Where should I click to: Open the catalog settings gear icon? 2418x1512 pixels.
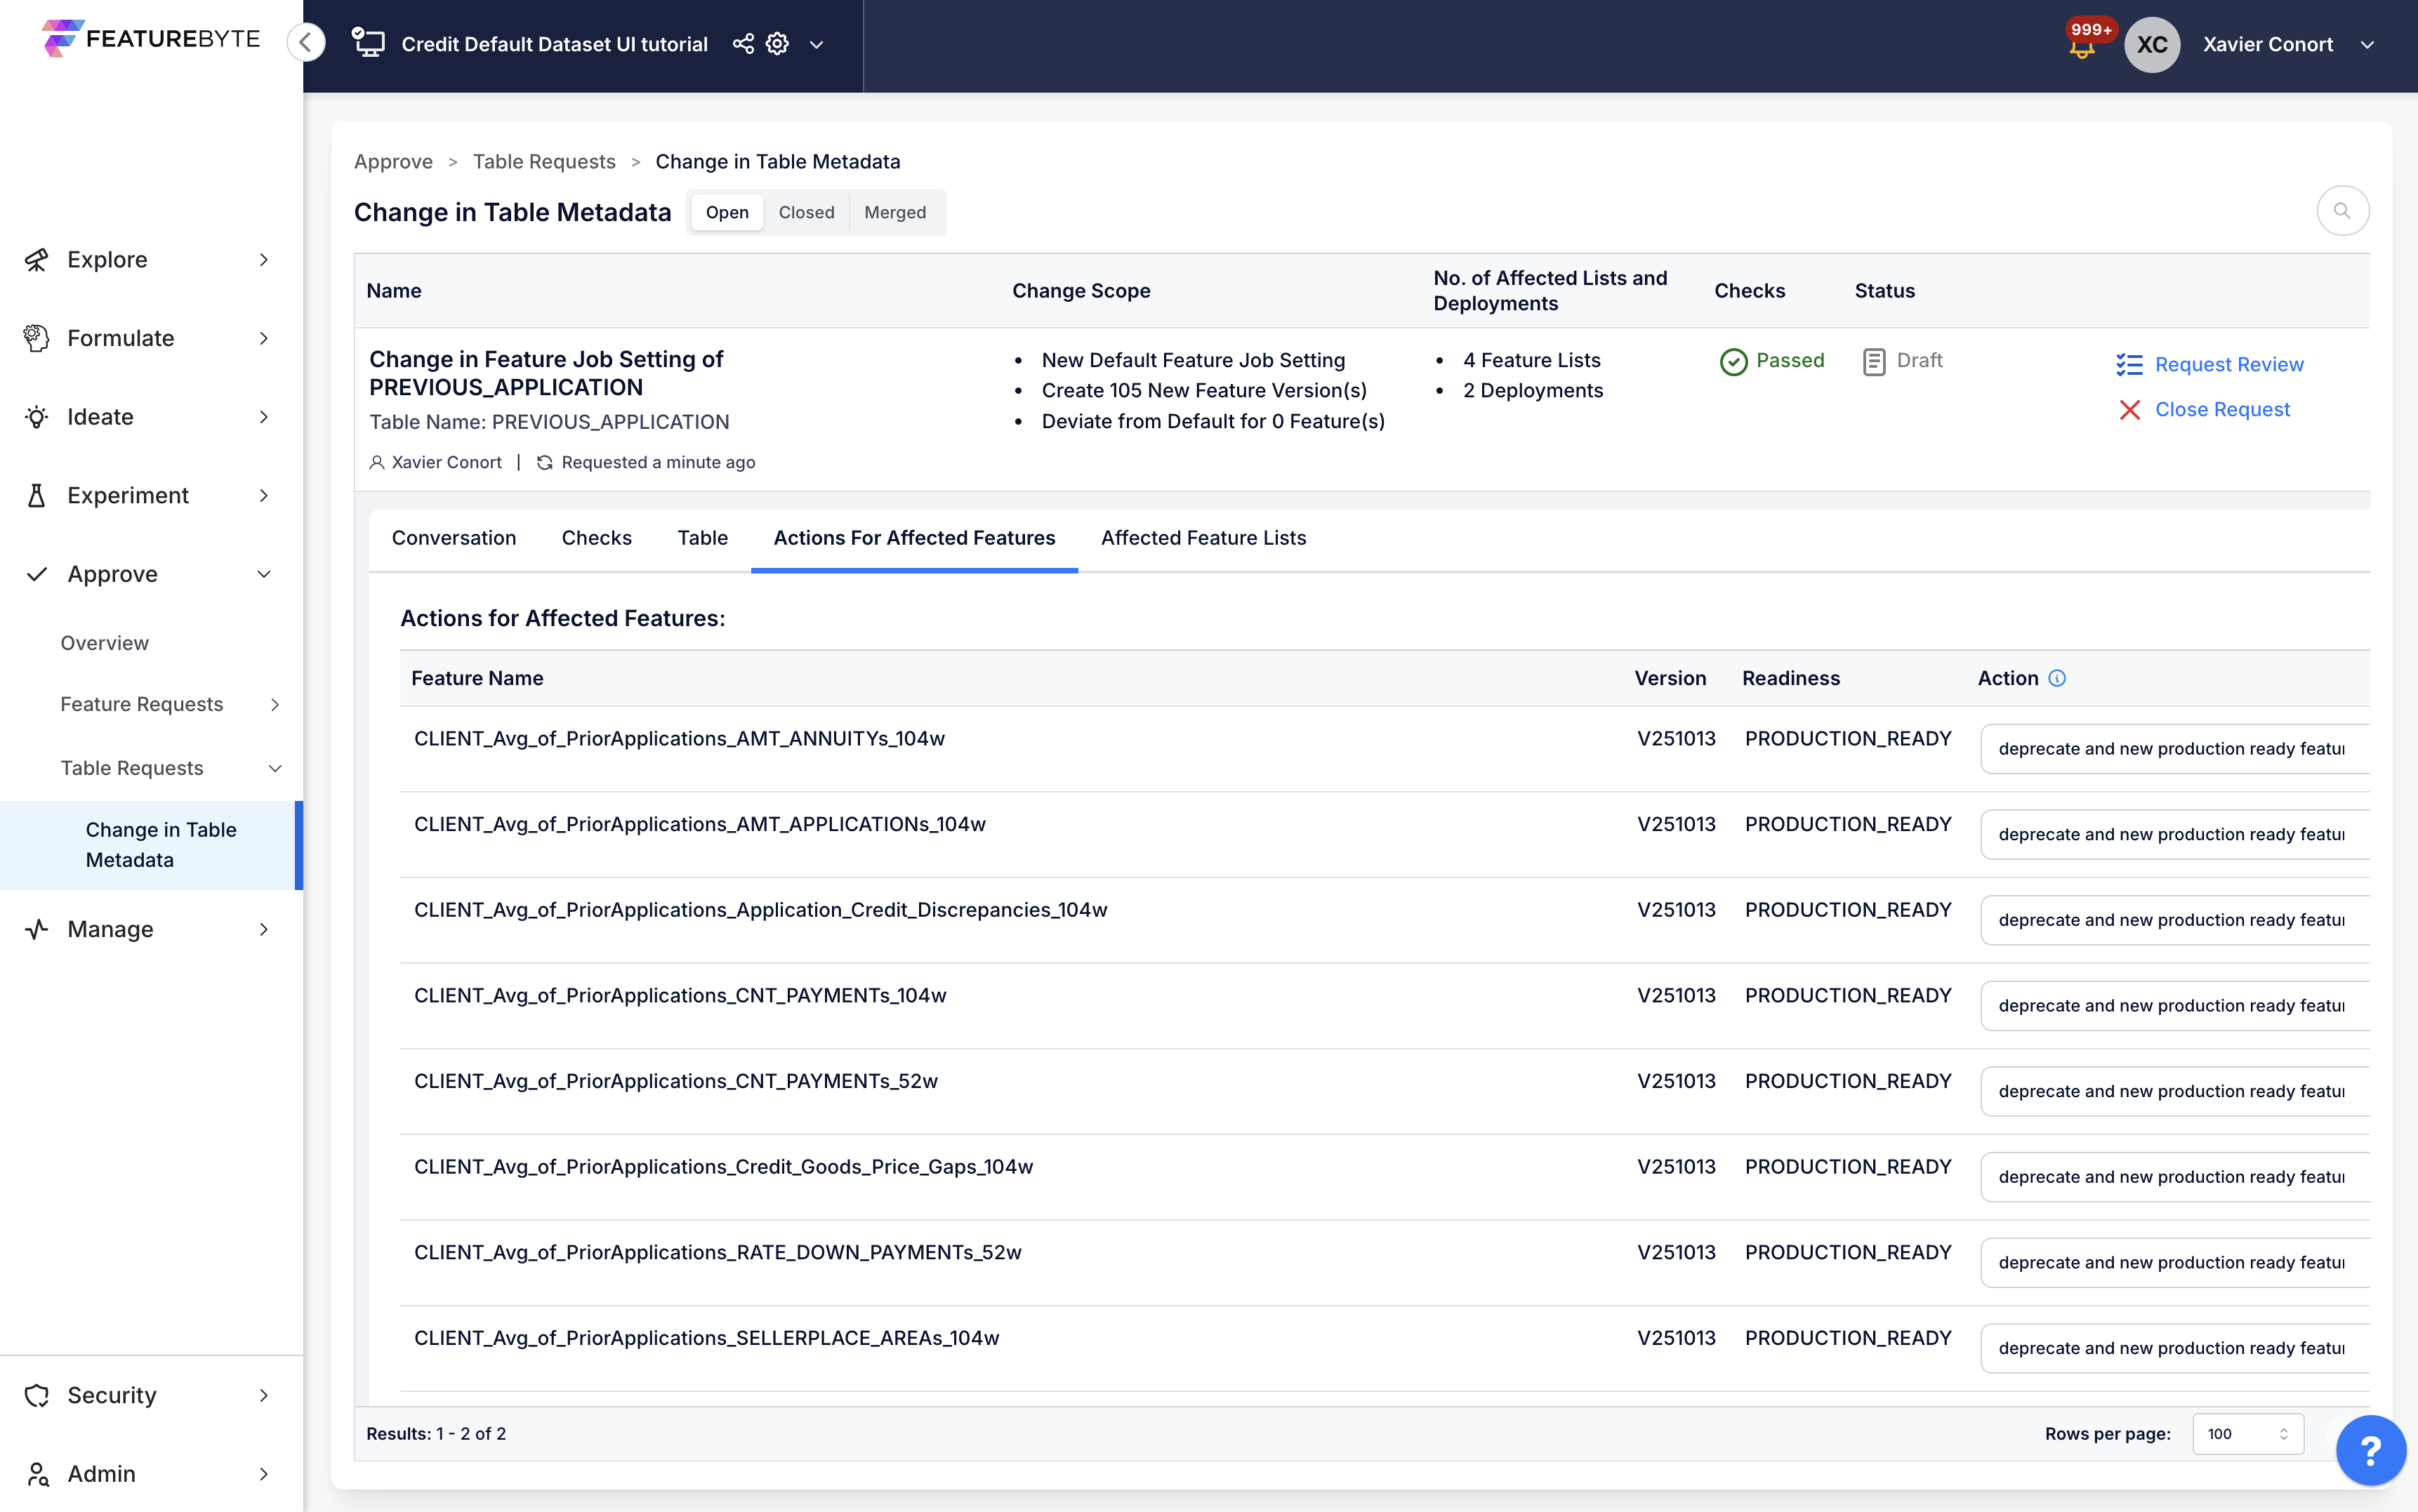point(777,44)
